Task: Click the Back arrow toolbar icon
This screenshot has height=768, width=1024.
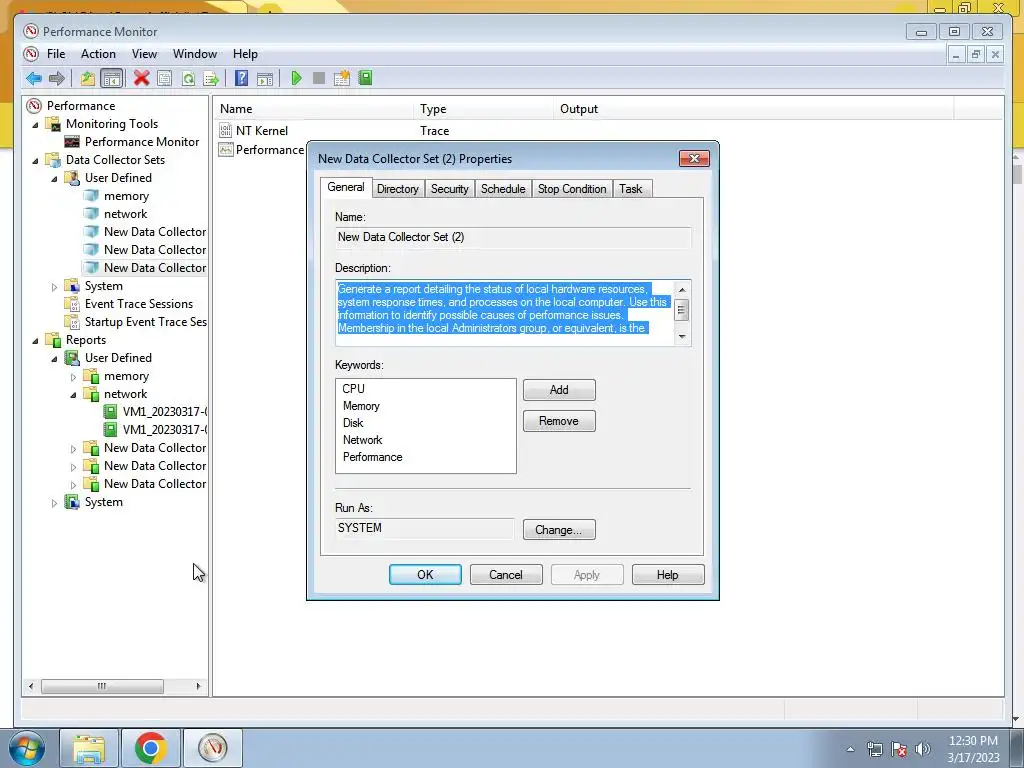Action: [34, 78]
